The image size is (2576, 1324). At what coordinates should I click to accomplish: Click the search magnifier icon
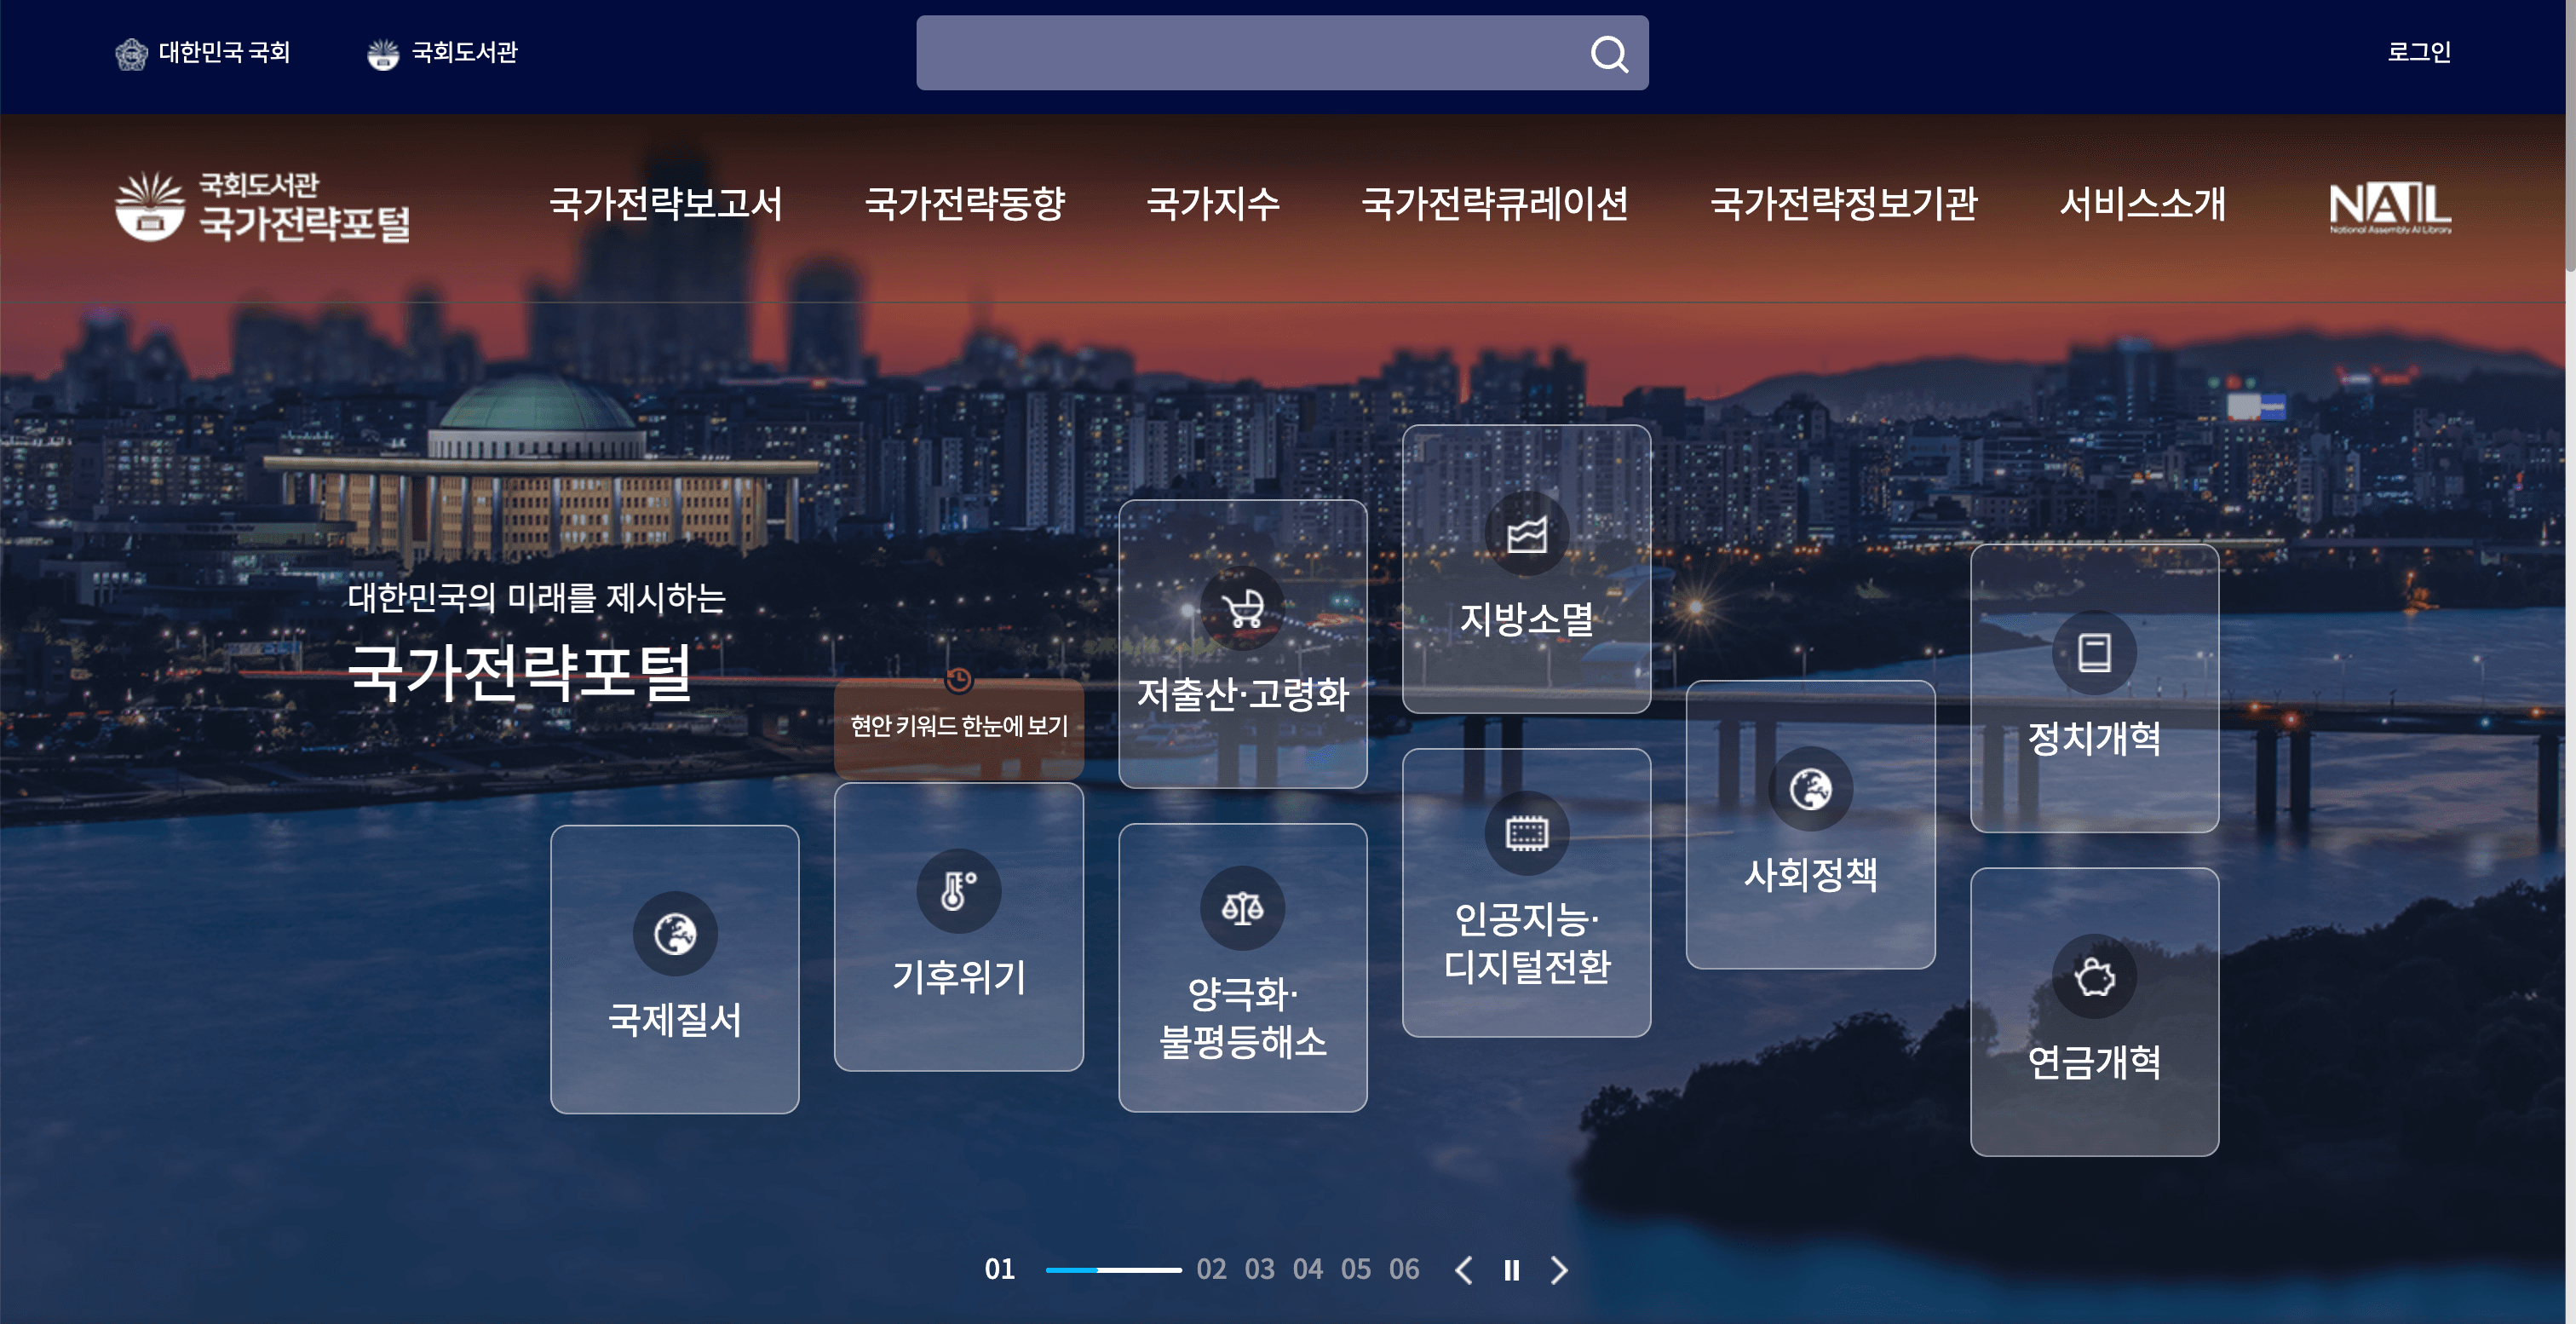pyautogui.click(x=1609, y=53)
